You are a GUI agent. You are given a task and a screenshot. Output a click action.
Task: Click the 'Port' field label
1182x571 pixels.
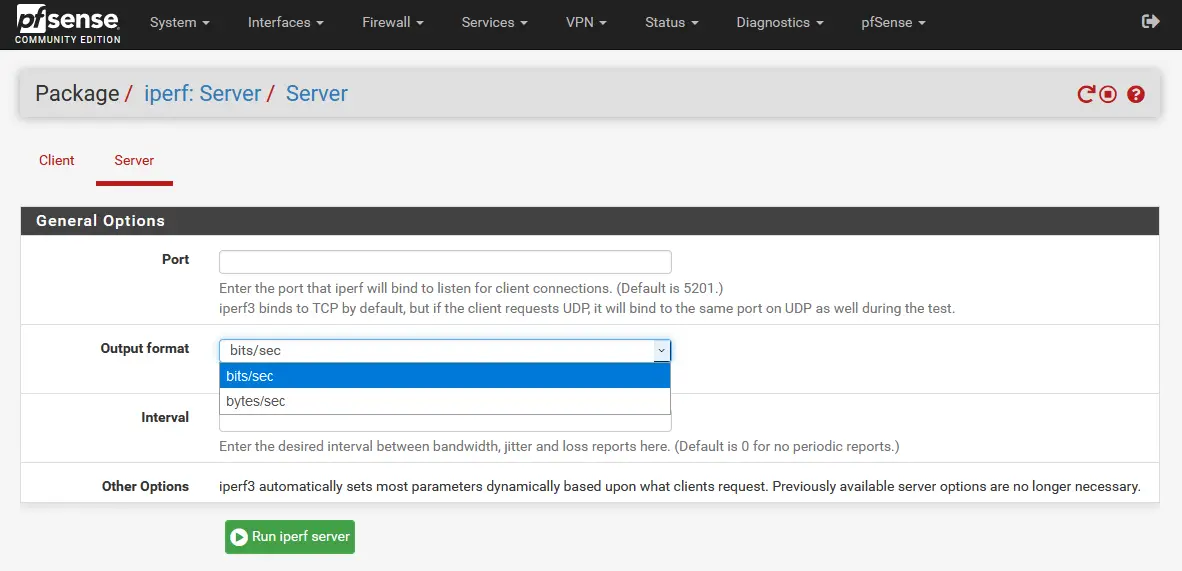coord(176,259)
